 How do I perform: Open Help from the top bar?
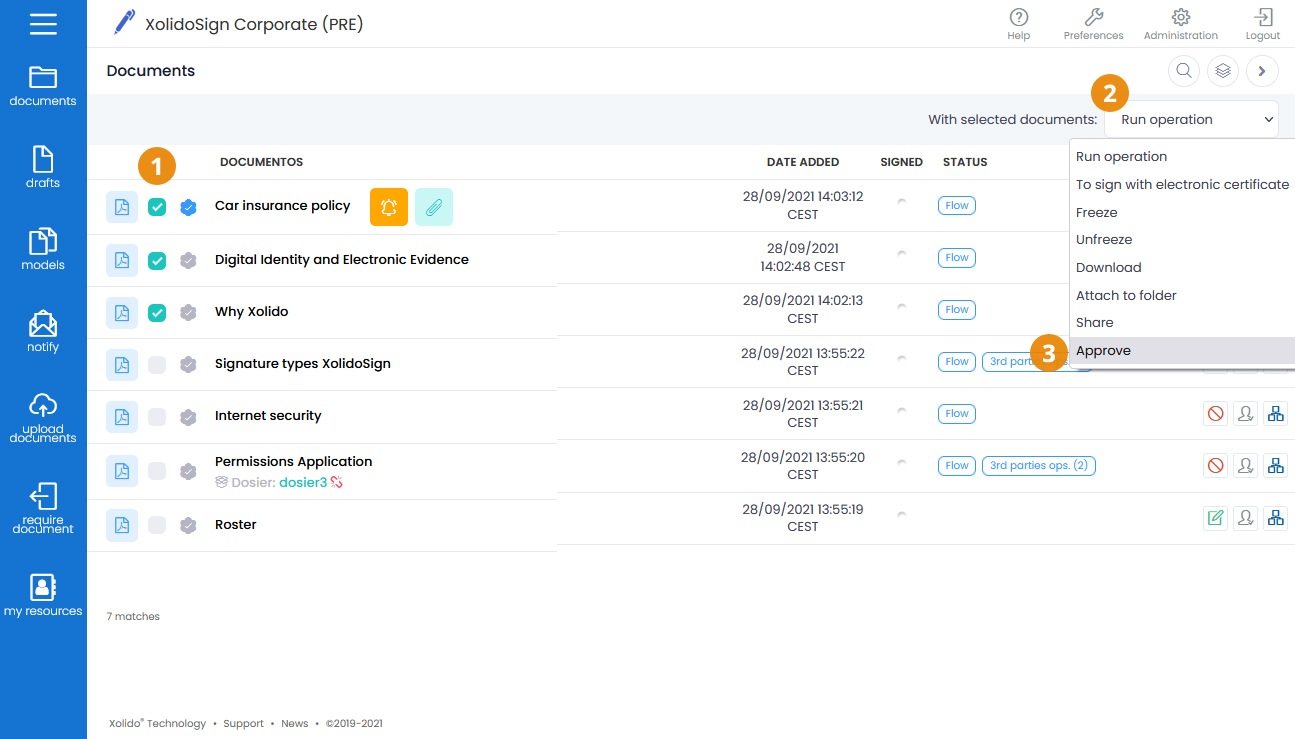pos(1019,24)
